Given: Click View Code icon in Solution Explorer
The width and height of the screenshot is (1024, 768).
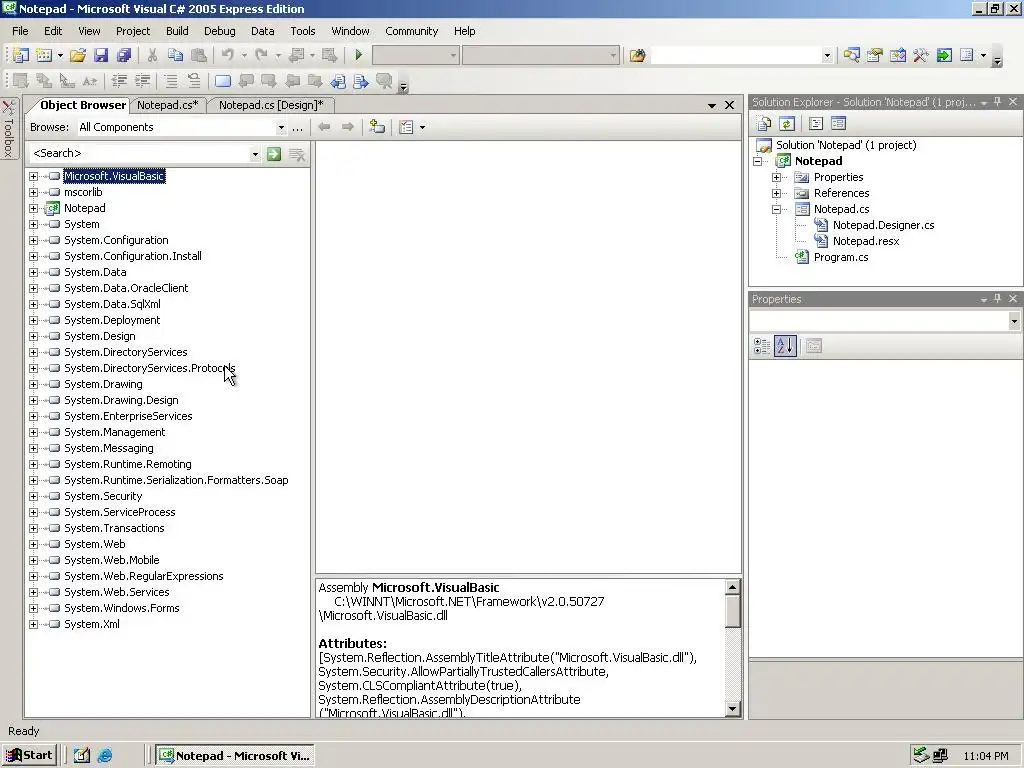Looking at the screenshot, I should click(816, 123).
